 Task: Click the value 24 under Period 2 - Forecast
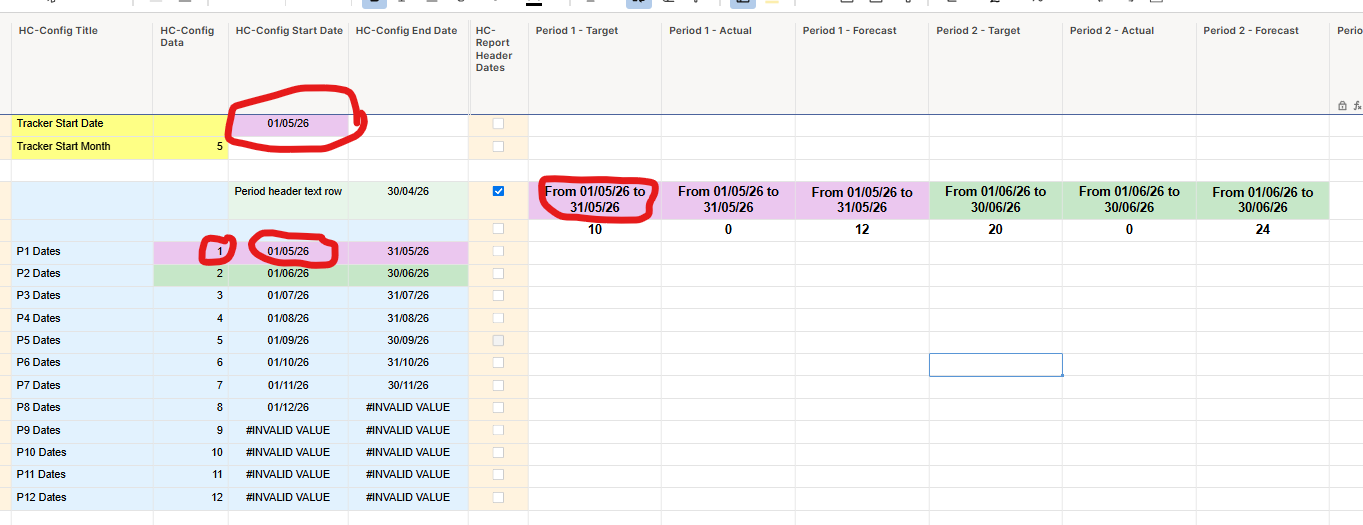coord(1263,230)
